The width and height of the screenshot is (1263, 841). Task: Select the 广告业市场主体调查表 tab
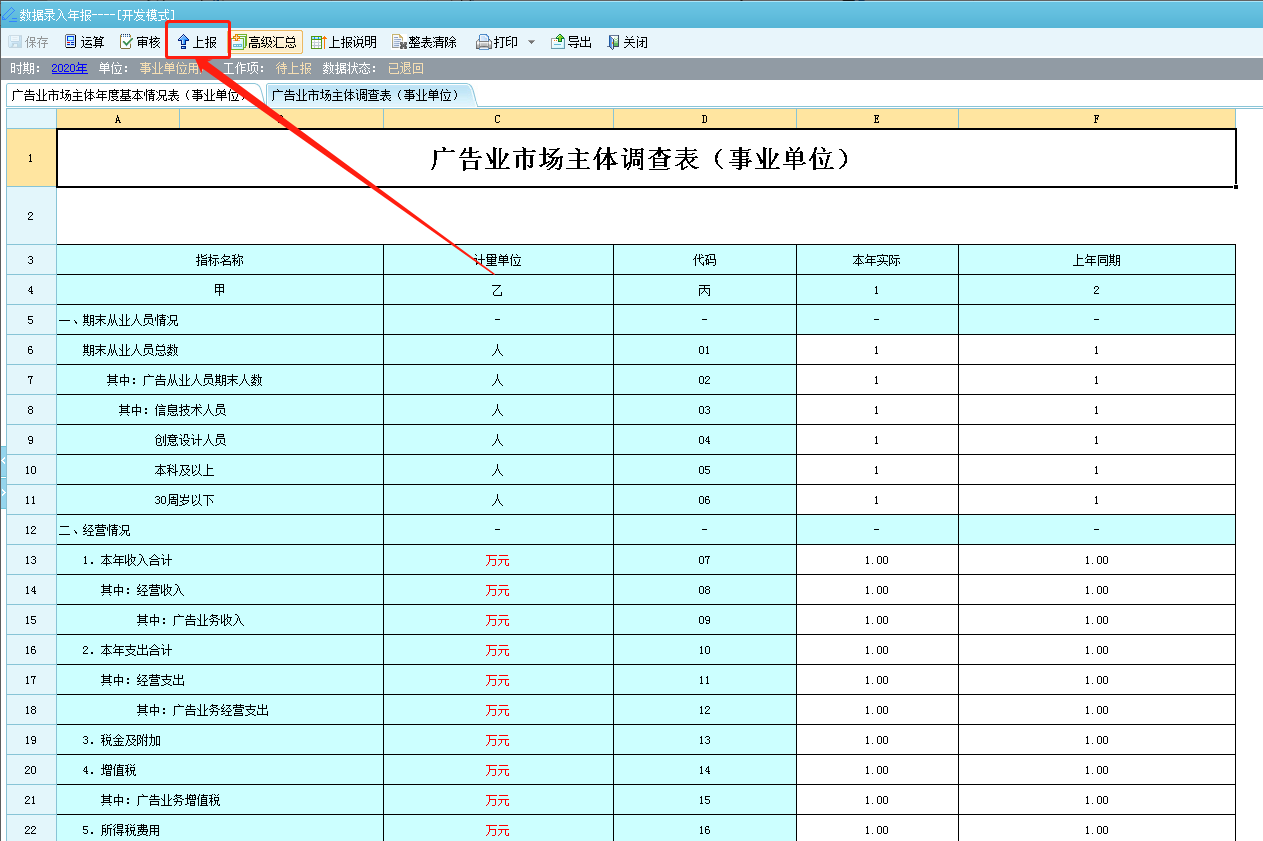pos(366,95)
